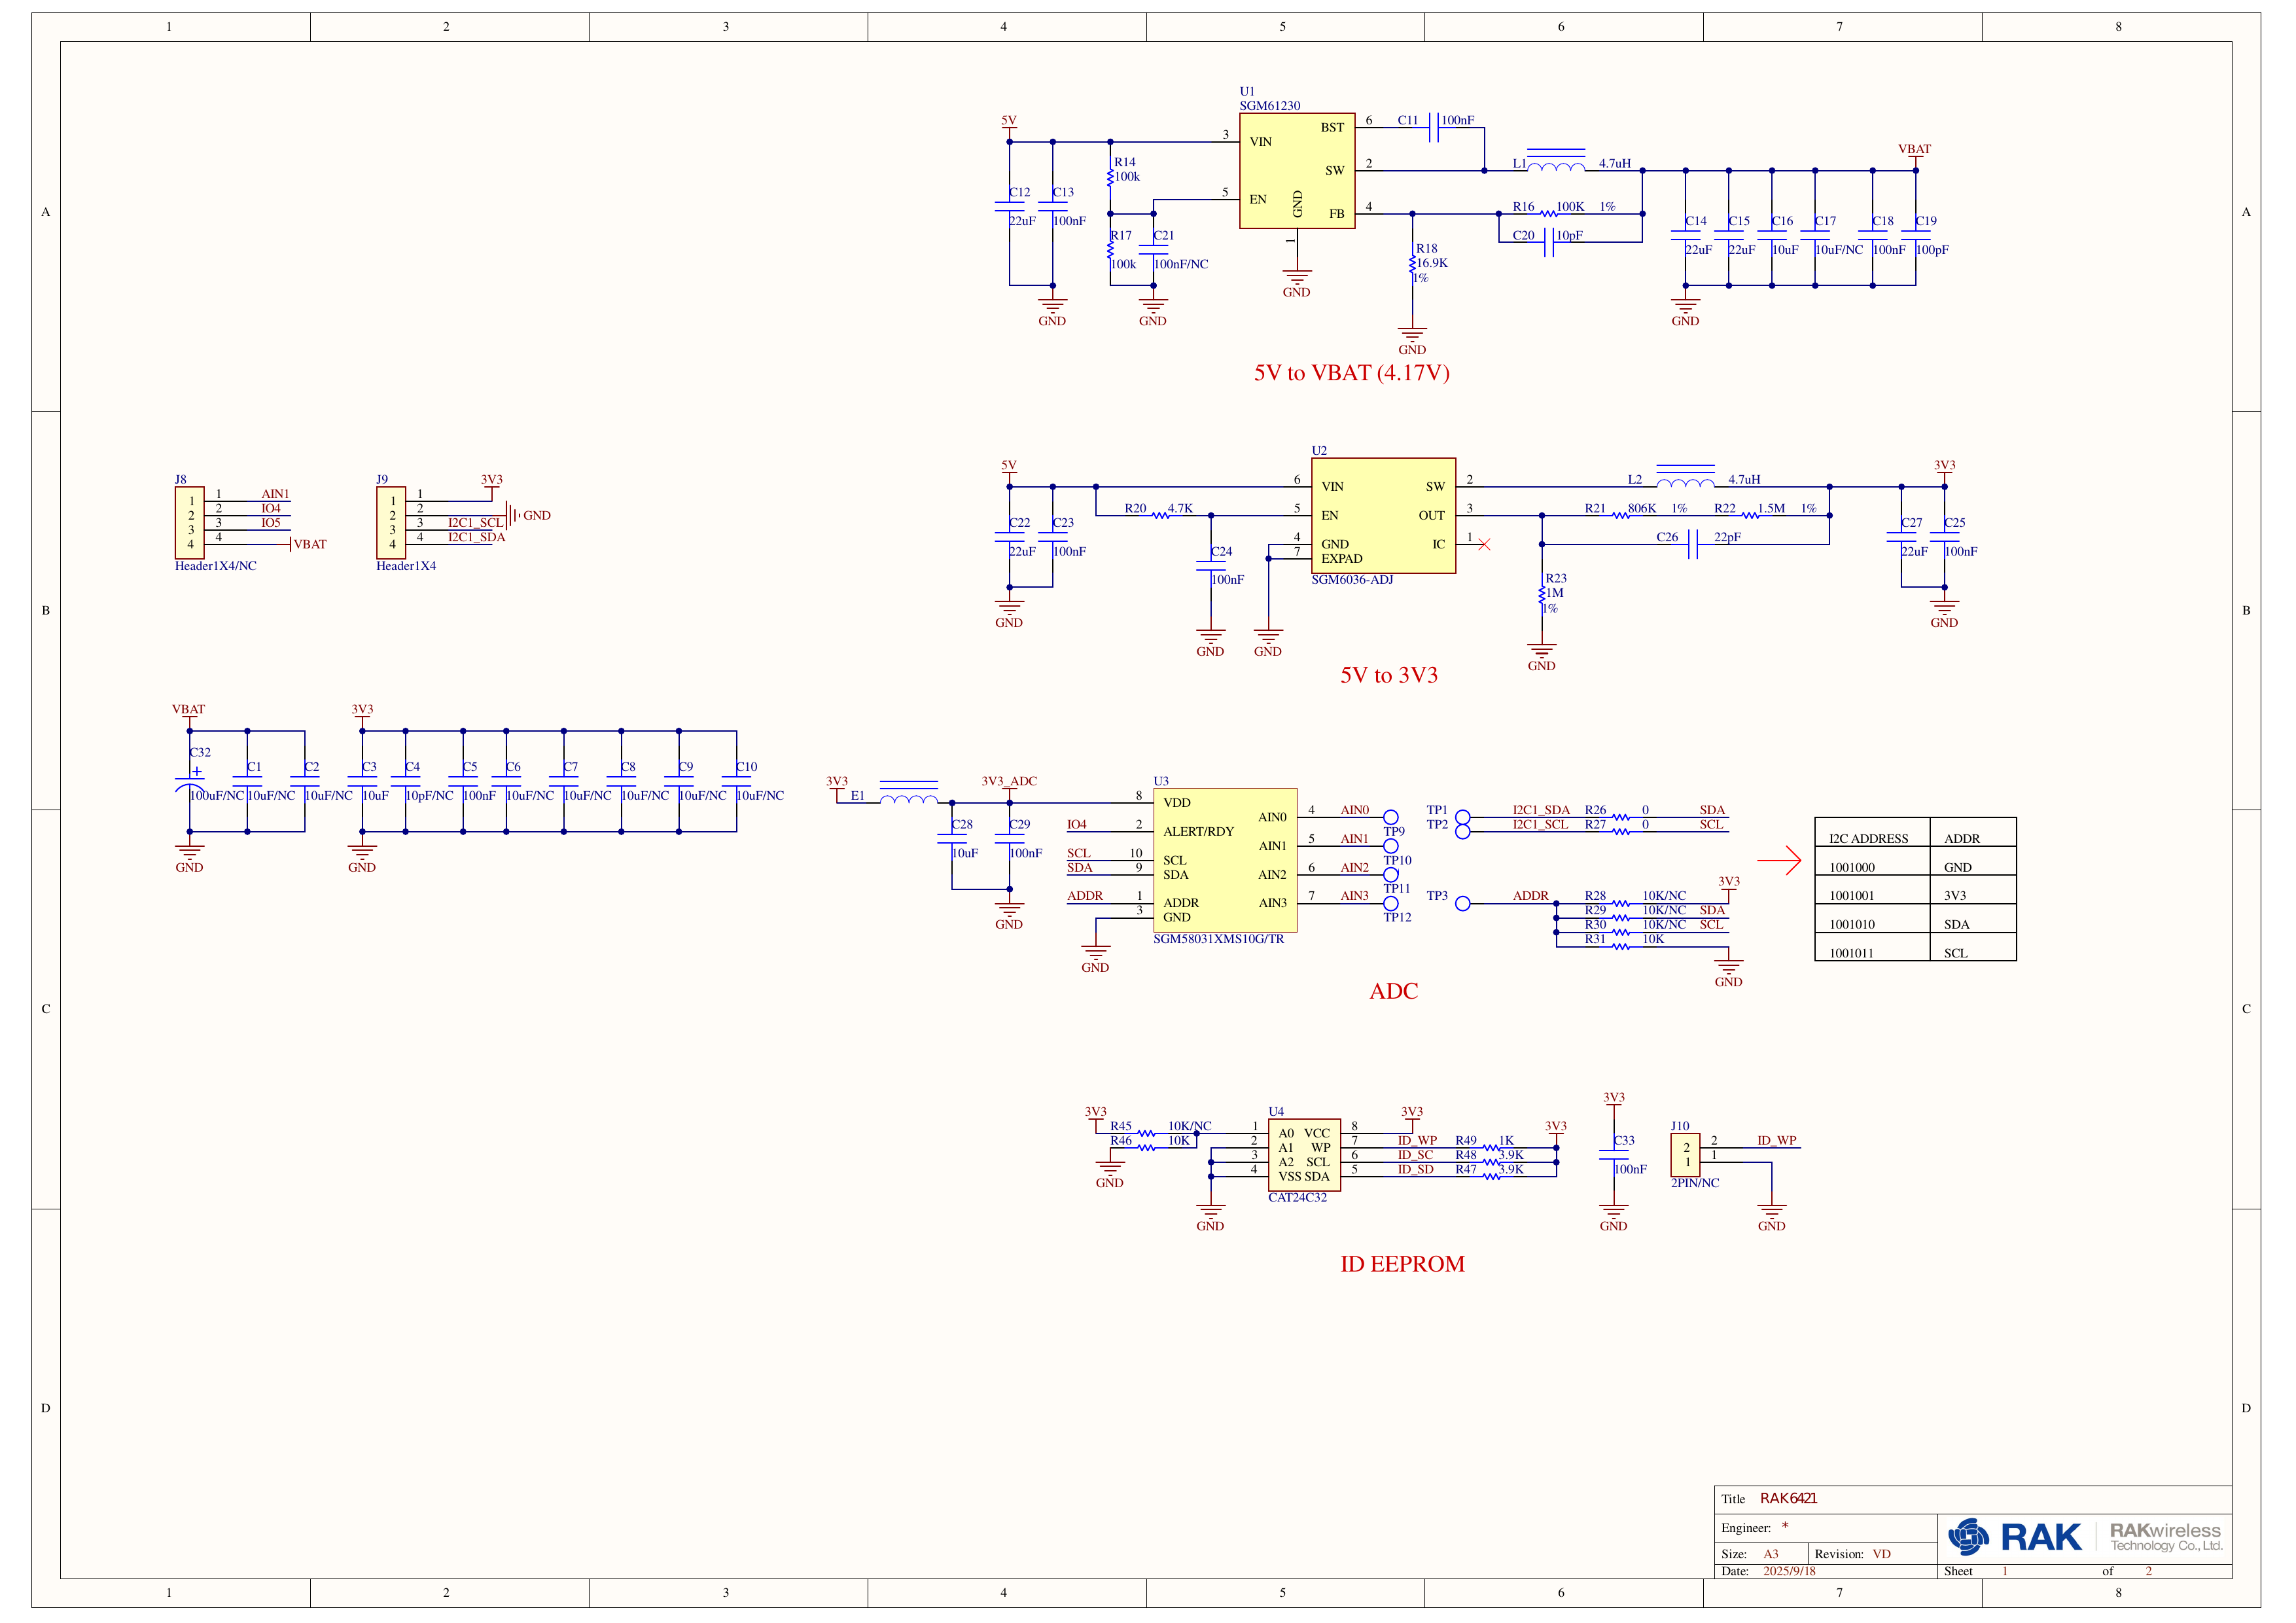Click test point TP3 on the ADDR net
The height and width of the screenshot is (1623, 2296).
(1464, 903)
